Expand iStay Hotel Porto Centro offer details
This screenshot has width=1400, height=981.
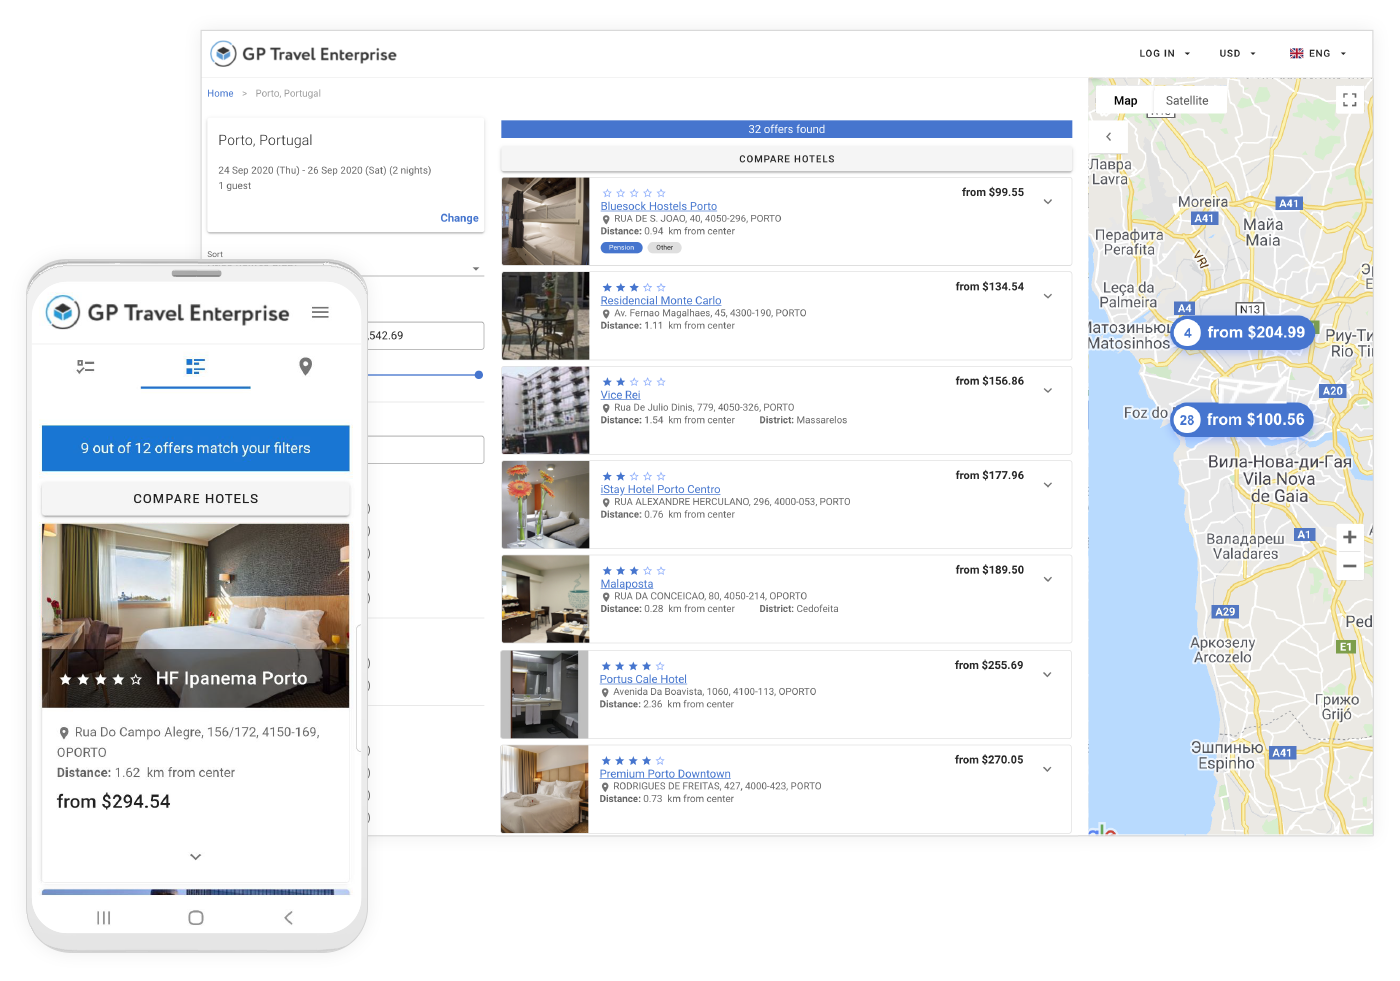coord(1048,485)
